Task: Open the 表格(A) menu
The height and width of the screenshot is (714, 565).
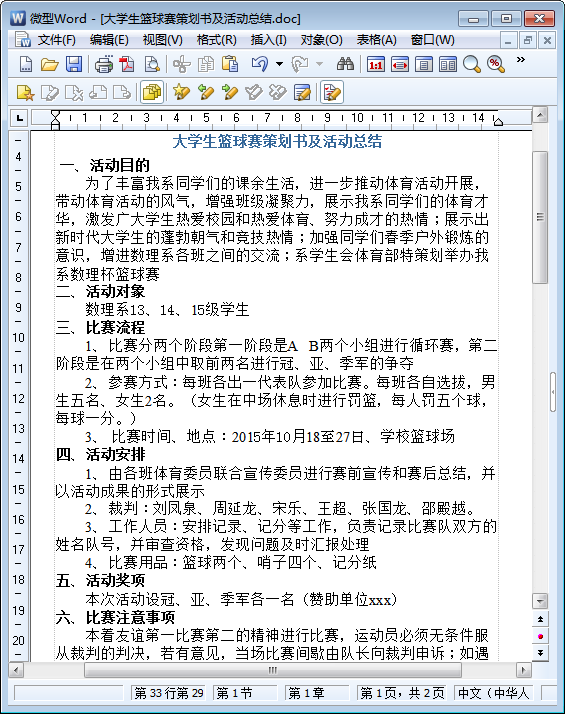Action: [377, 40]
